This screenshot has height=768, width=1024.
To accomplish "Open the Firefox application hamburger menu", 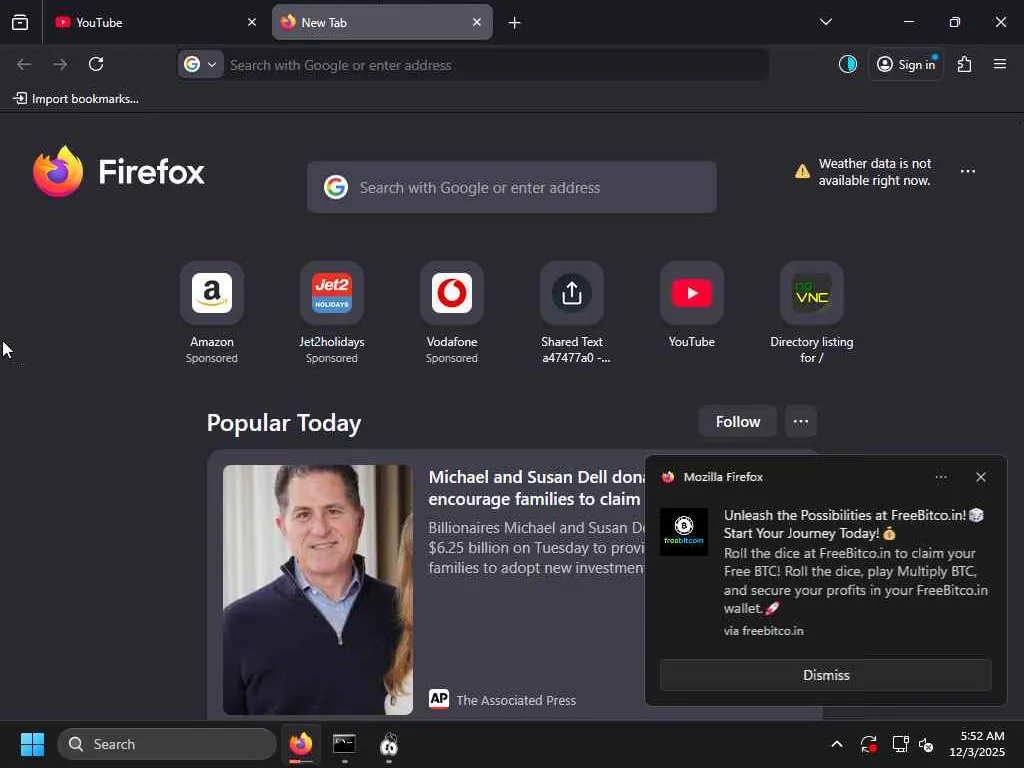I will click(1000, 64).
